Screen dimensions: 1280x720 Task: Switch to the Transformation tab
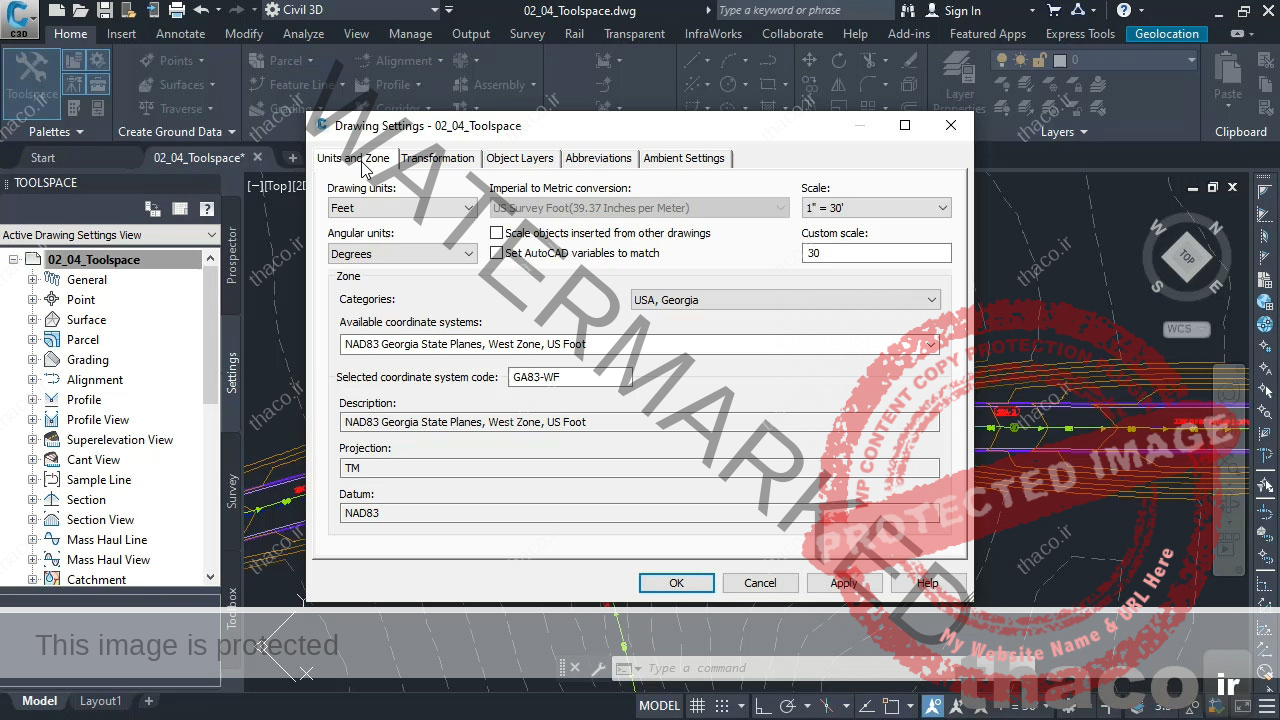437,158
